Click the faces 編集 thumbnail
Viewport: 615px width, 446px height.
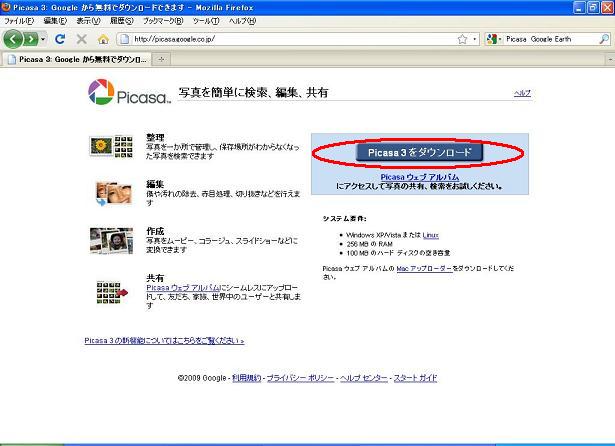coord(113,193)
